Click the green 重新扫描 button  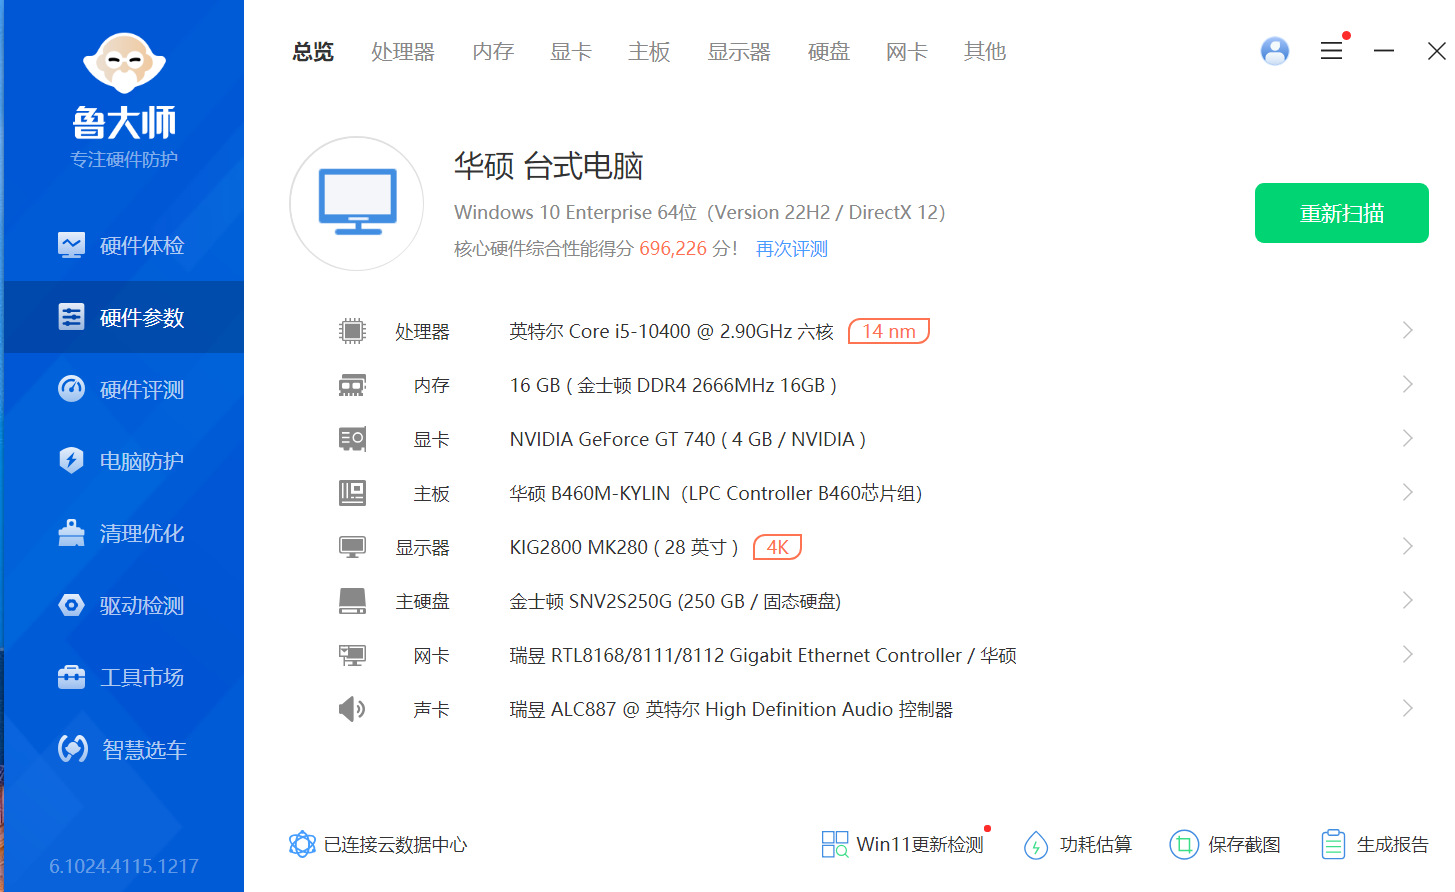tap(1342, 213)
